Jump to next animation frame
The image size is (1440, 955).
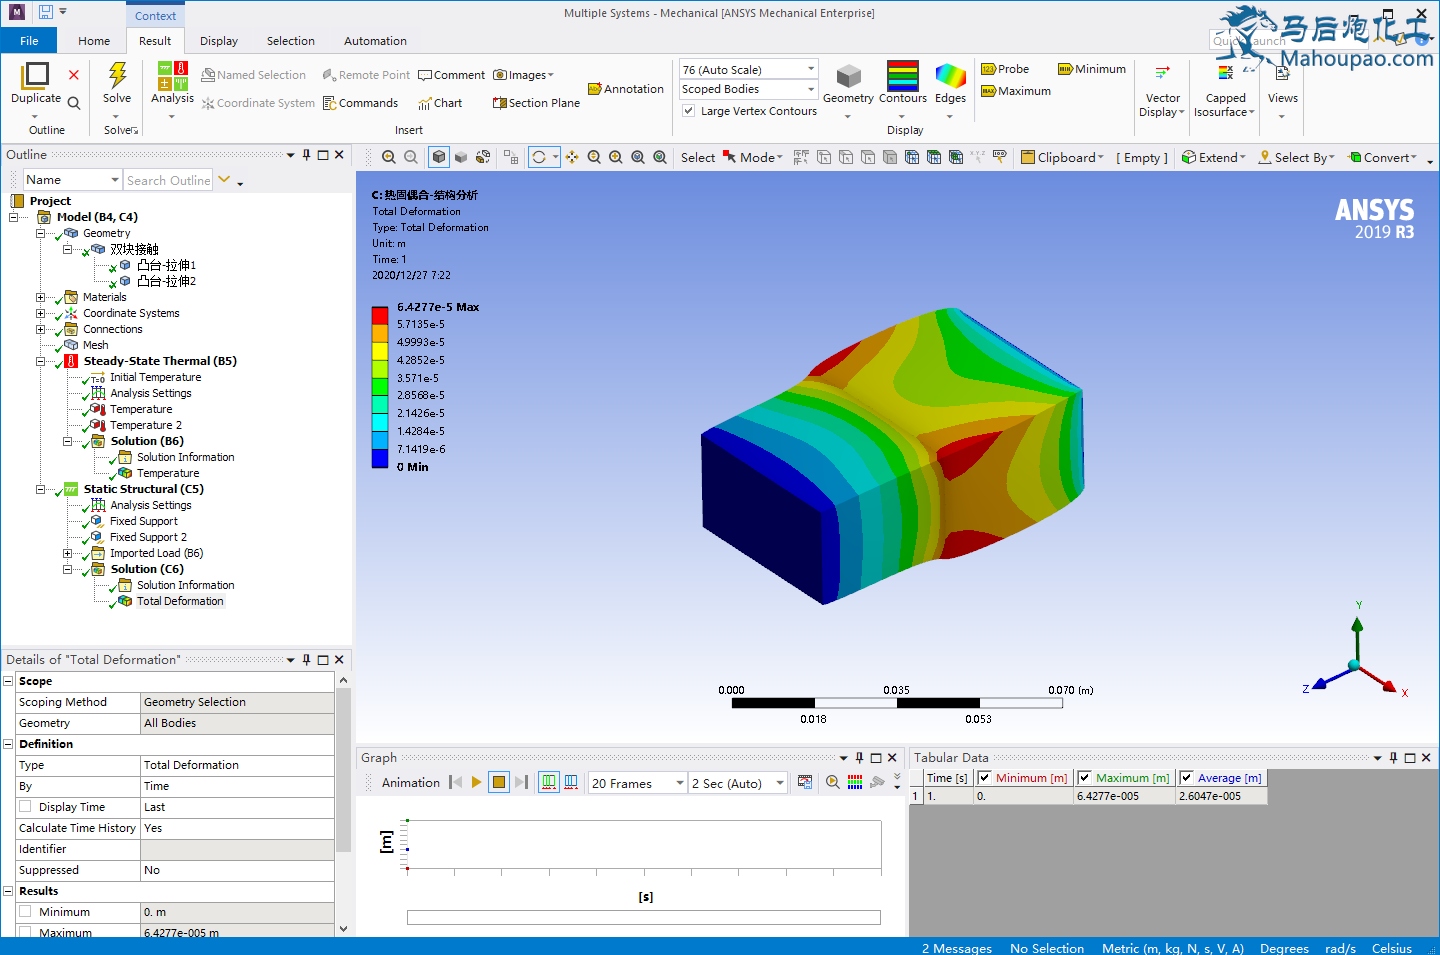coord(521,783)
